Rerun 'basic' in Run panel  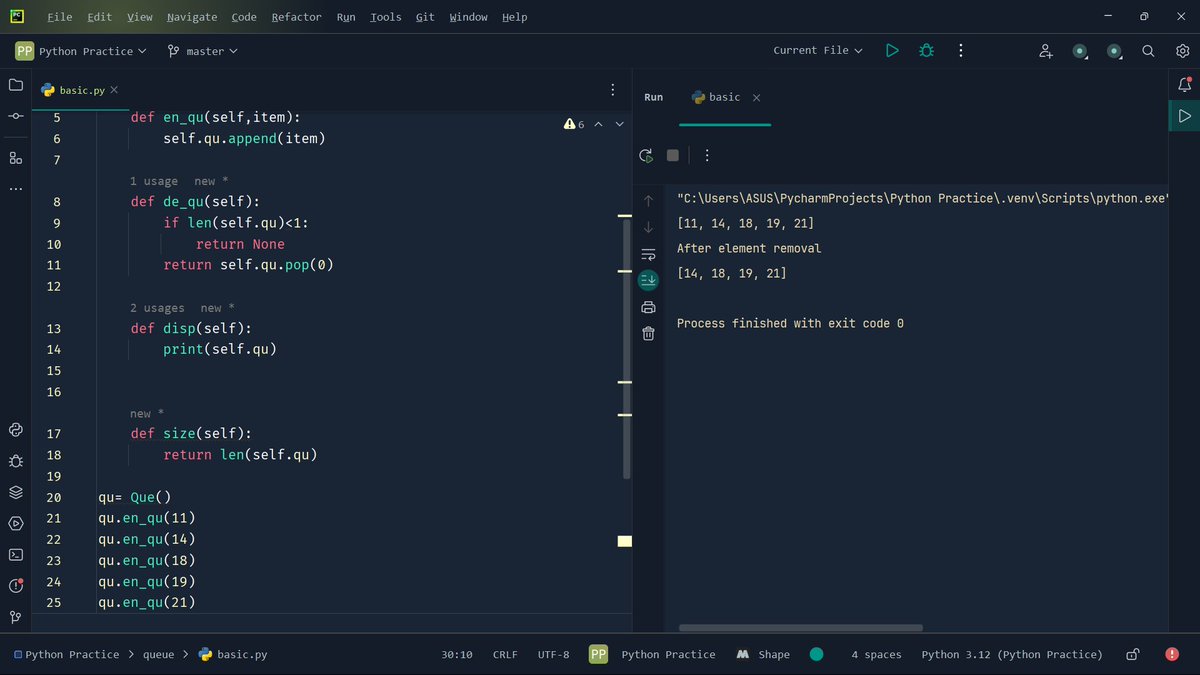[647, 155]
